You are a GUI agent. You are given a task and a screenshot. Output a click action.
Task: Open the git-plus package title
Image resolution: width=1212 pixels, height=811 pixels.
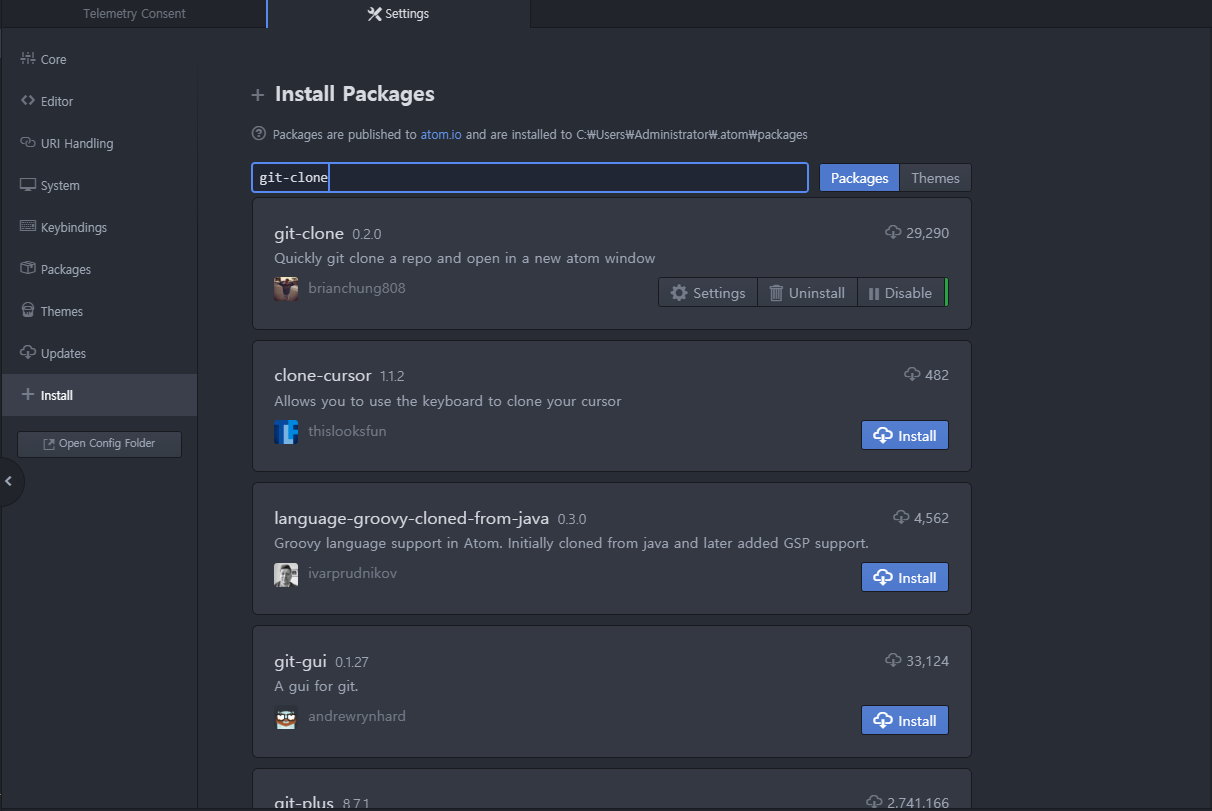[304, 803]
